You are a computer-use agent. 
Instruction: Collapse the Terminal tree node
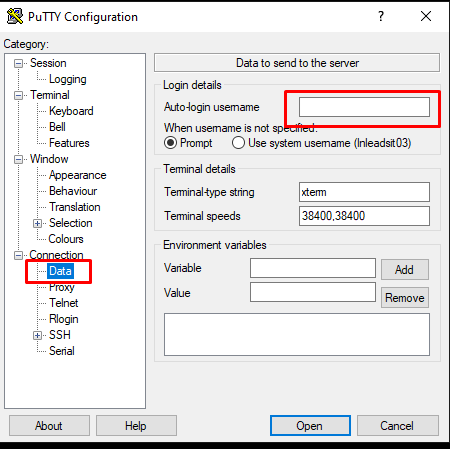point(19,95)
